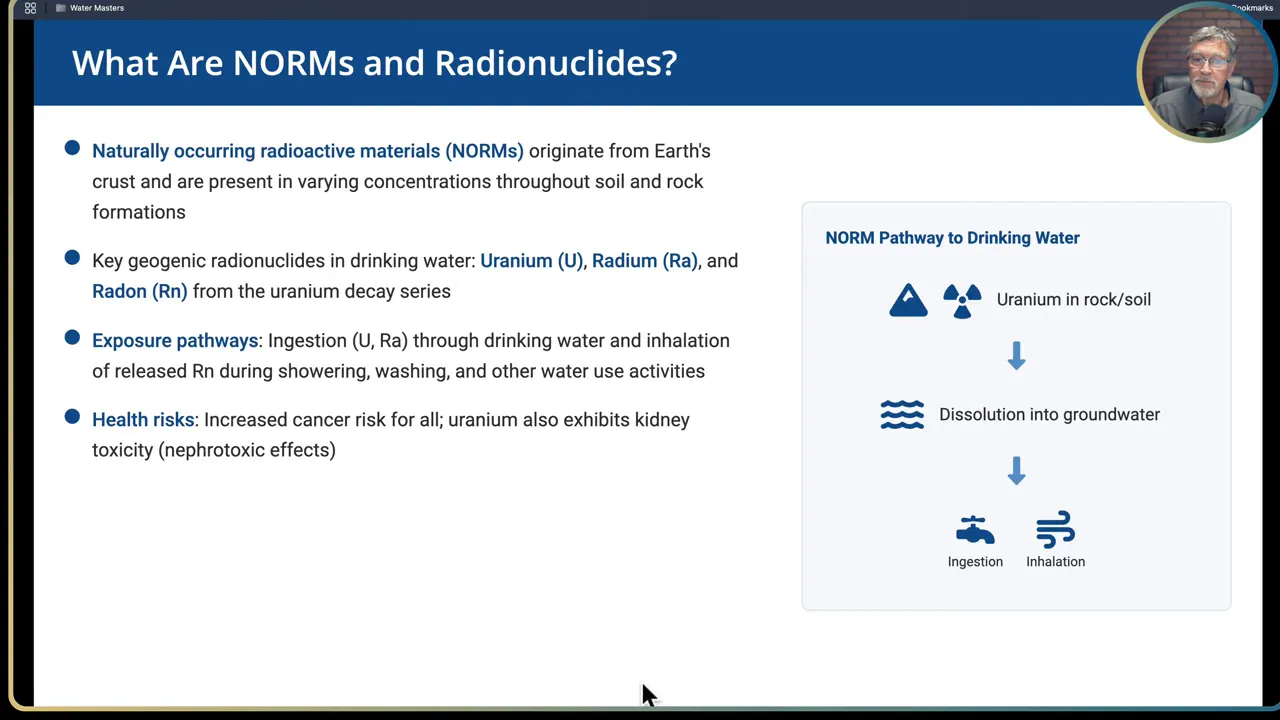Screen dimensions: 1280x720
Task: Select the Water Masters breadcrumb item
Action: [97, 8]
